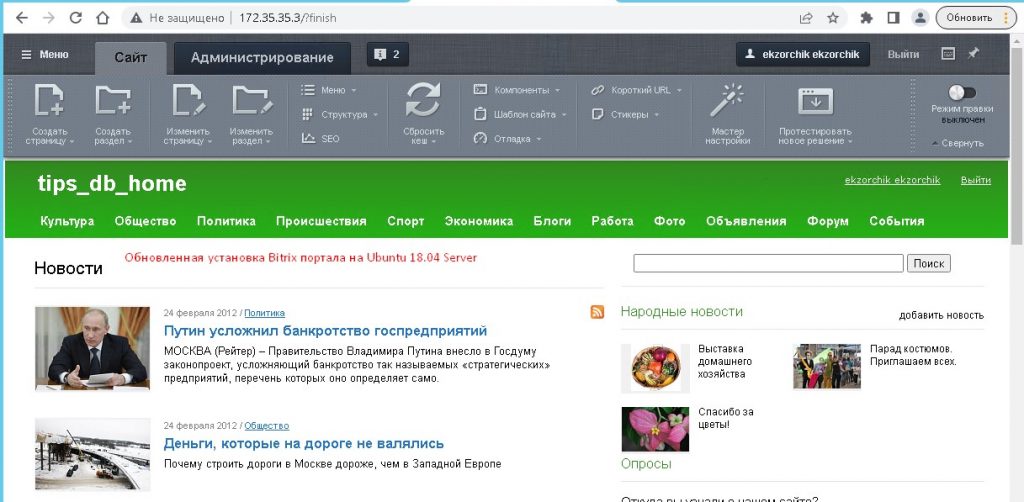Switch to the Администрирование tab
The width and height of the screenshot is (1024, 502).
click(262, 57)
